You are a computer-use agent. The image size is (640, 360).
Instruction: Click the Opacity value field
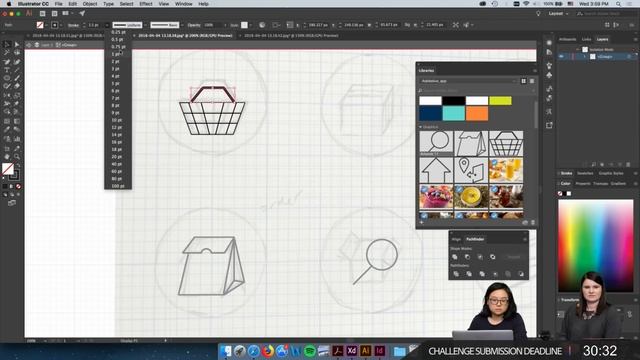[213, 25]
